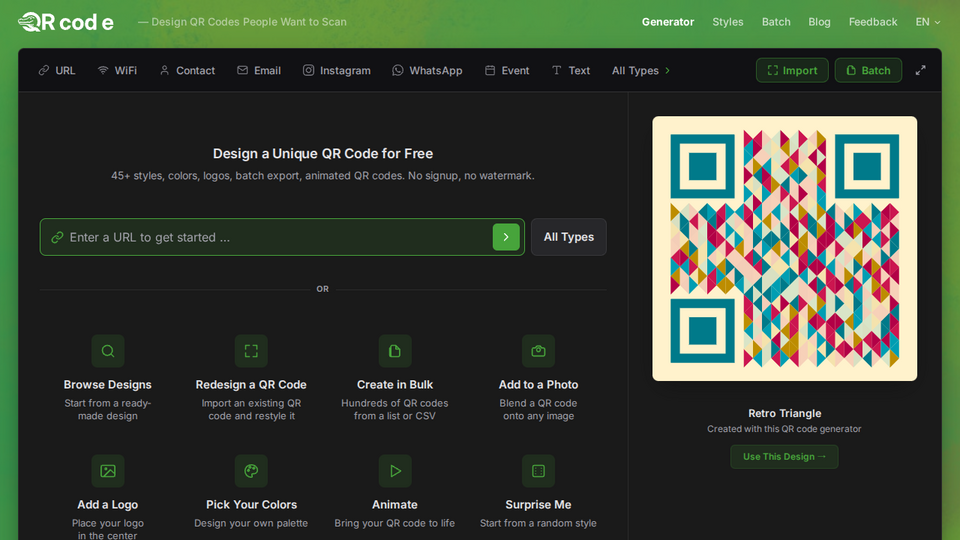Click the Retro Triangle QR code preview
Screen dimensions: 960x540
pyautogui.click(x=784, y=249)
